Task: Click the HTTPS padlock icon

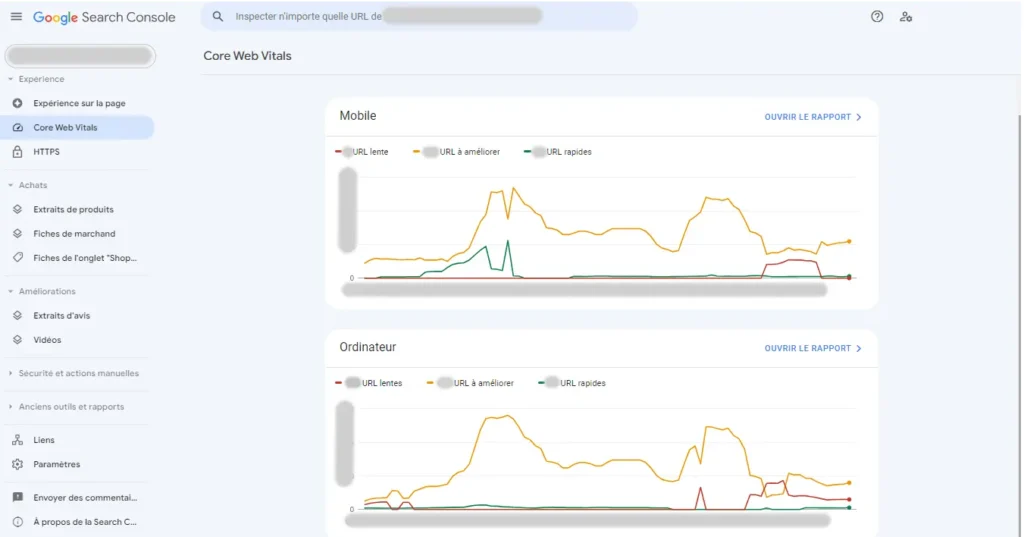Action: tap(18, 152)
